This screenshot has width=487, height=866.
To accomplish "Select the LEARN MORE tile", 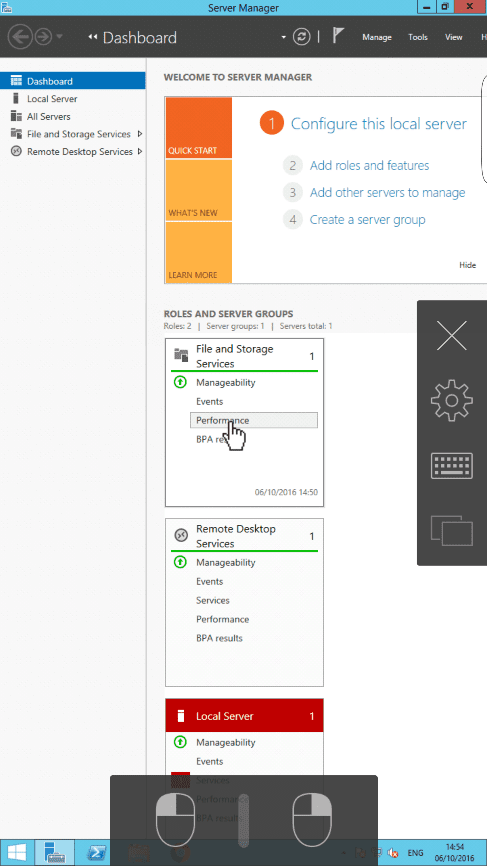I will (x=199, y=252).
